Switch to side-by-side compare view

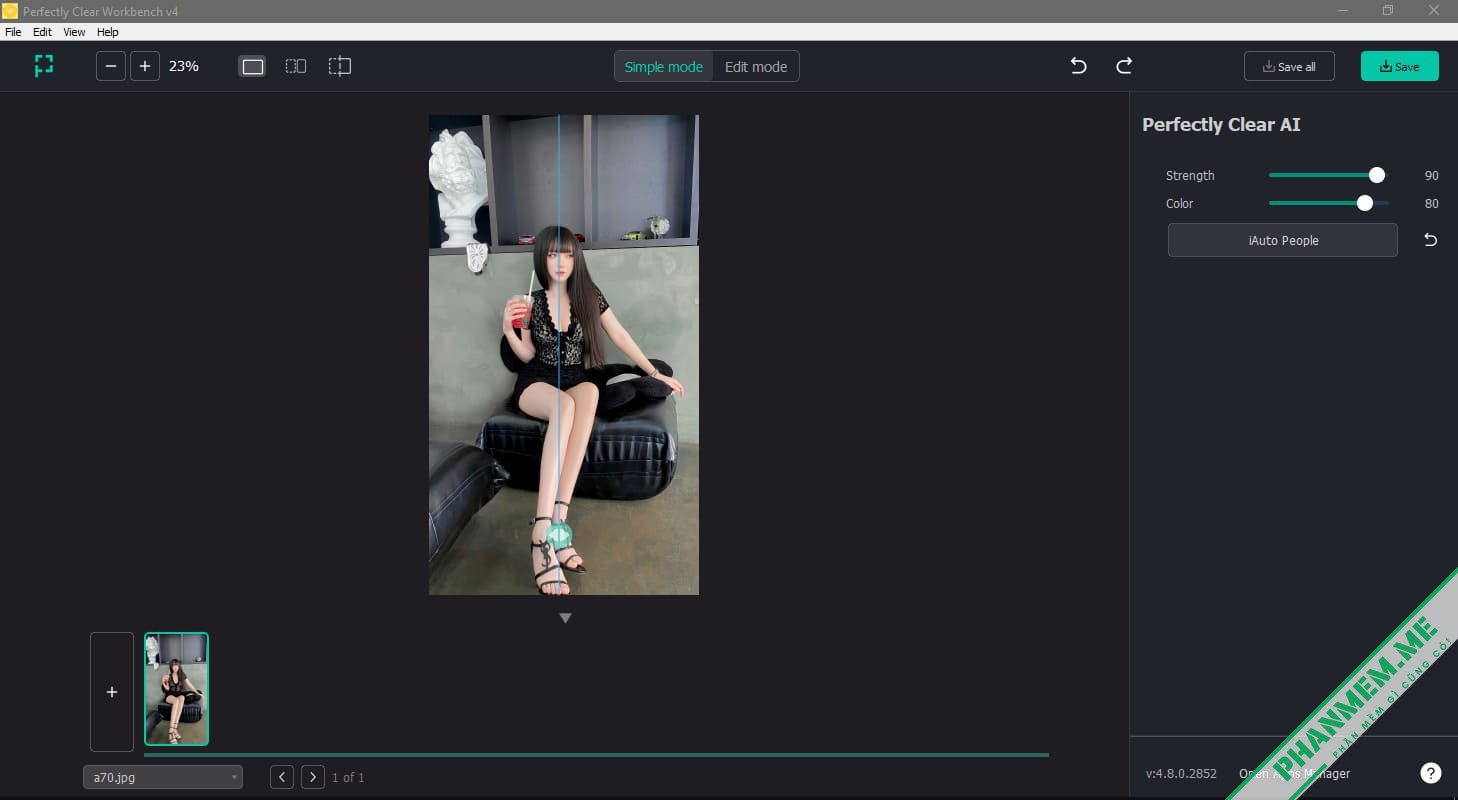coord(296,66)
